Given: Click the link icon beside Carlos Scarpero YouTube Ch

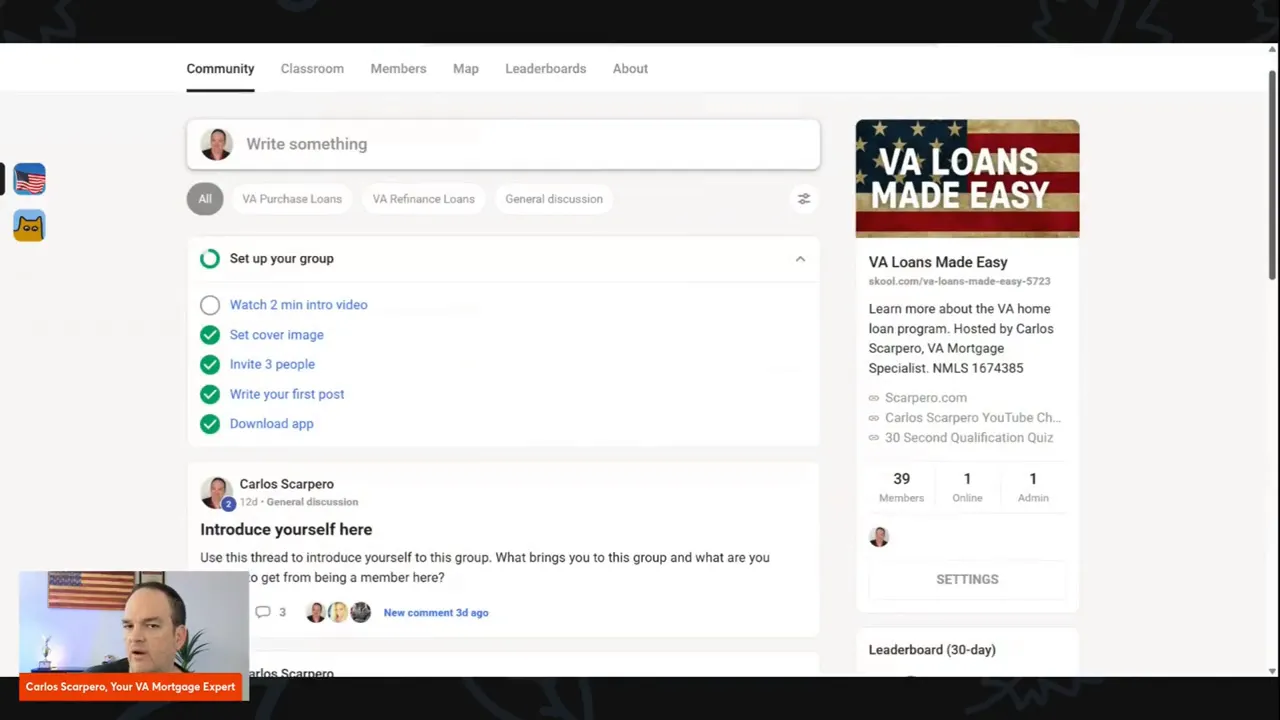Looking at the screenshot, I should tap(873, 417).
